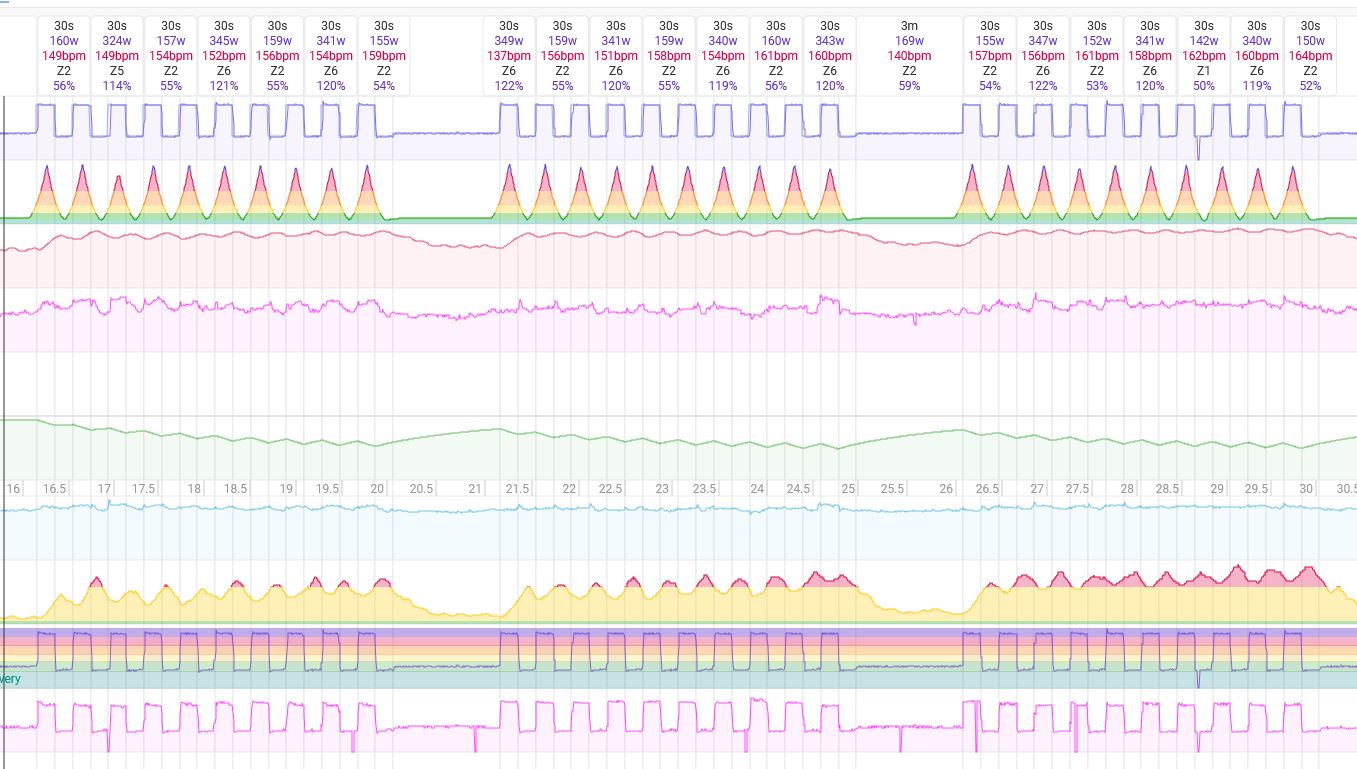Select the 341w 154bpm interval card
The image size is (1357, 769).
pyautogui.click(x=331, y=55)
